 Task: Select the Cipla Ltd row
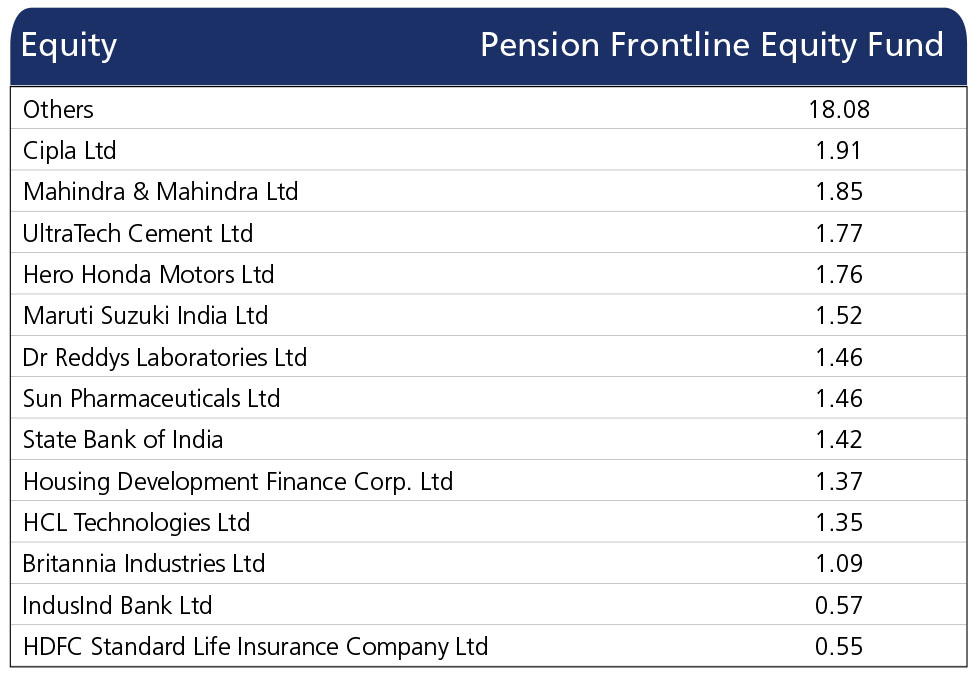489,150
